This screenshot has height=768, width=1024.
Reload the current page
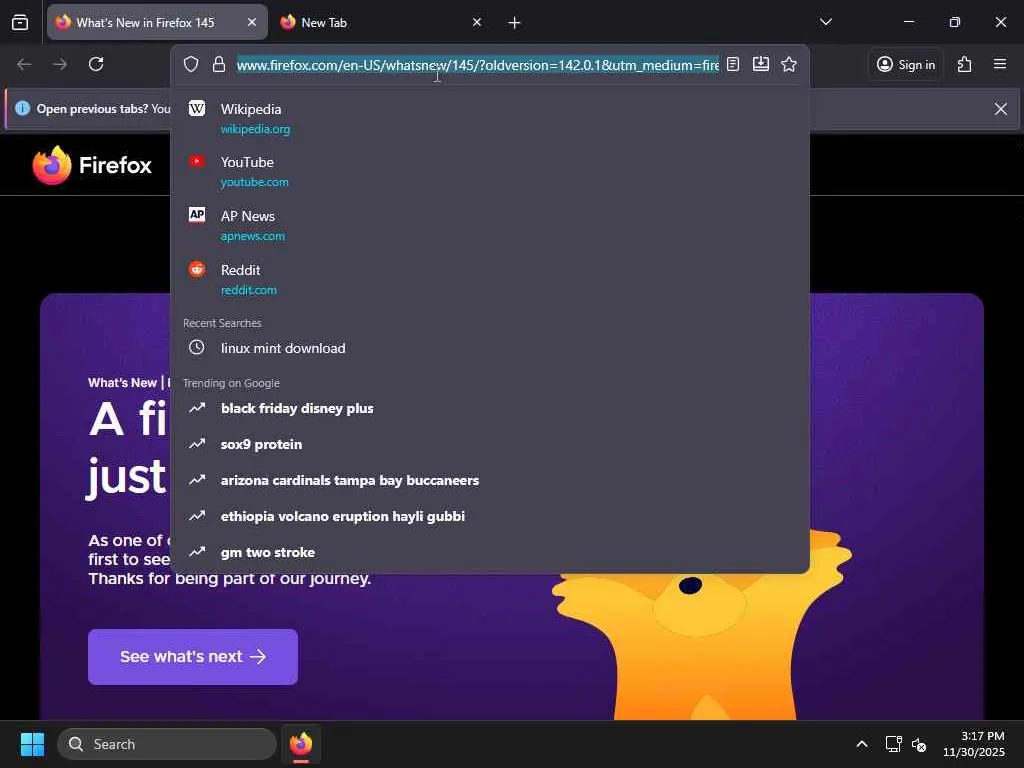tap(96, 64)
